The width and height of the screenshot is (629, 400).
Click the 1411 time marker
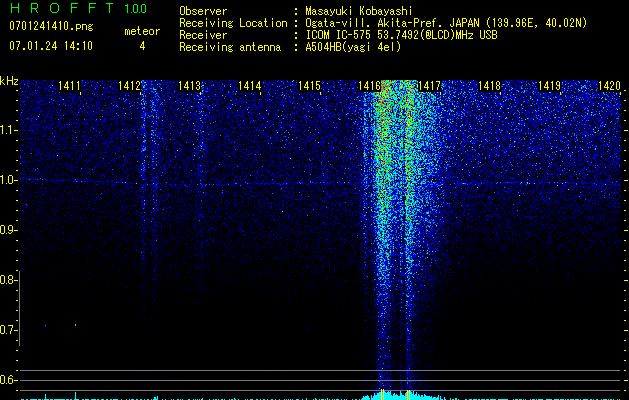69,85
